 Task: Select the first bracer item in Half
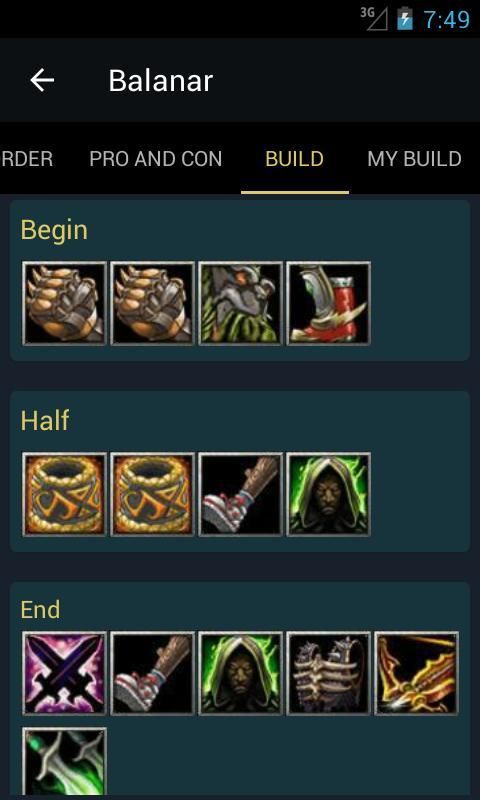point(64,494)
